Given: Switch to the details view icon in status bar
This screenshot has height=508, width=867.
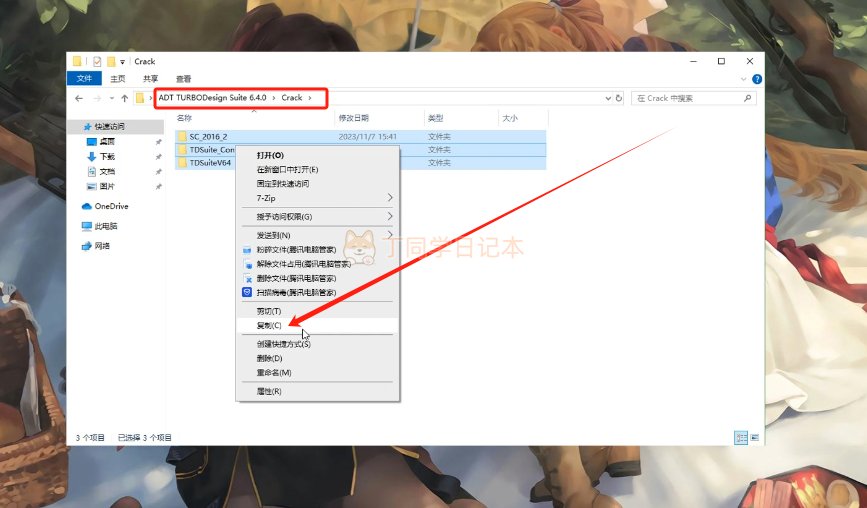Looking at the screenshot, I should pos(741,437).
